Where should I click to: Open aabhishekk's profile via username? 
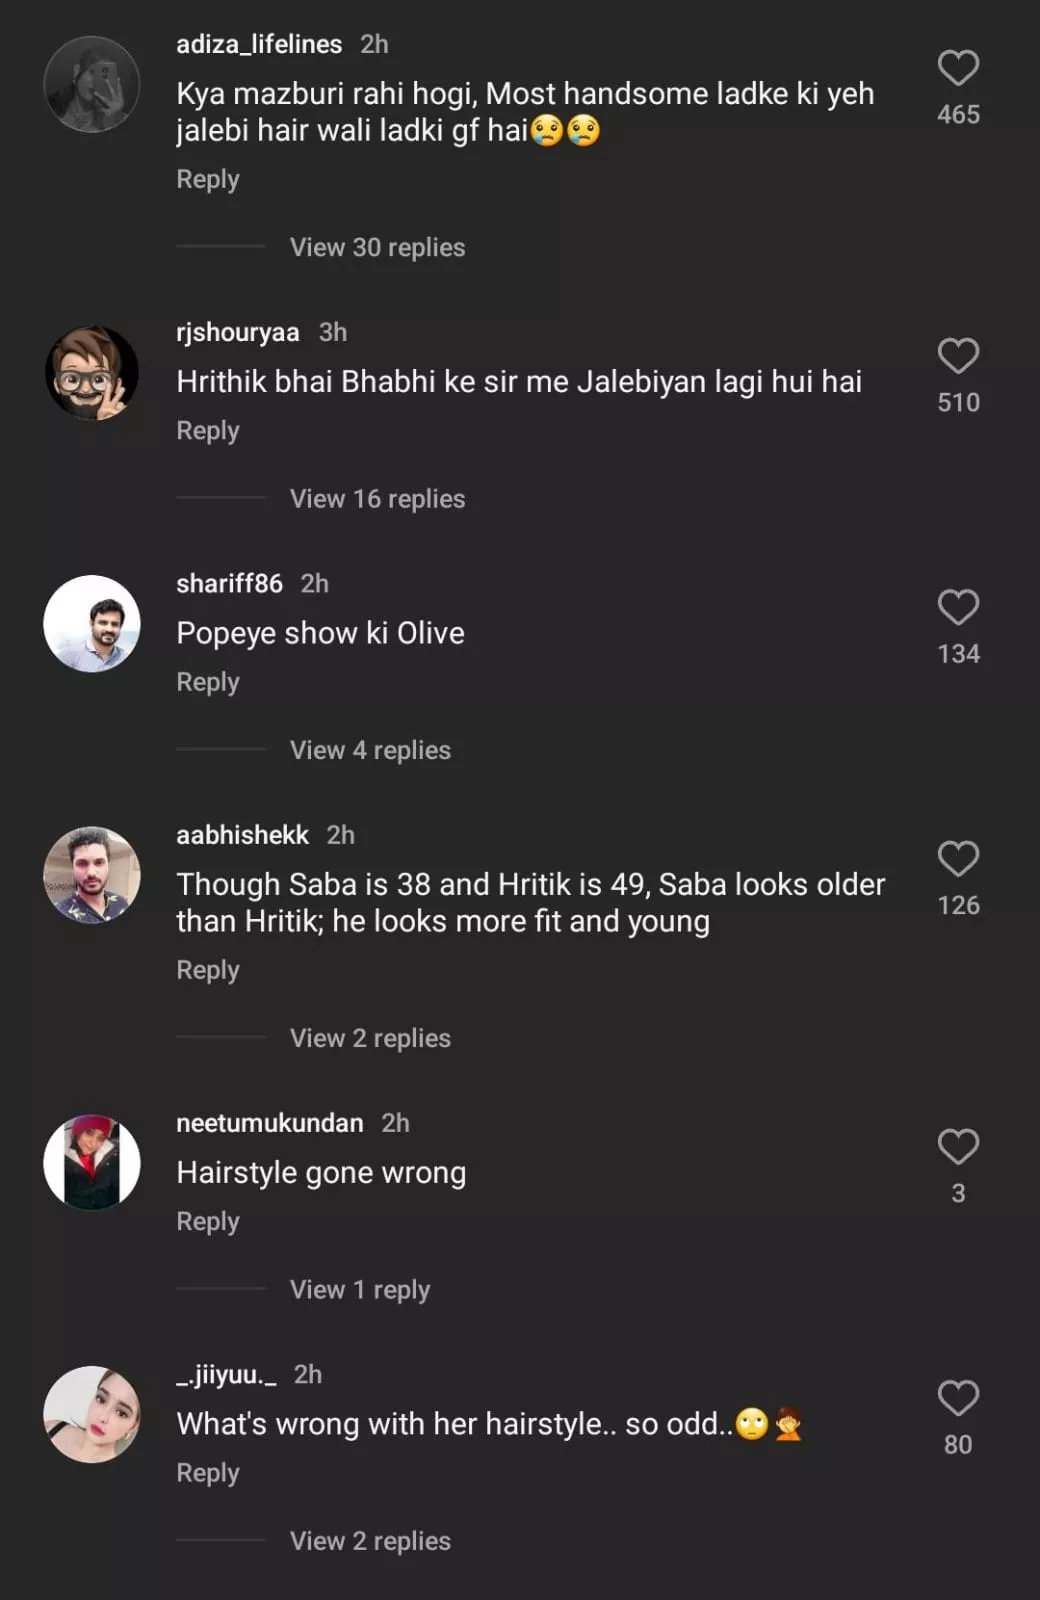(x=242, y=835)
